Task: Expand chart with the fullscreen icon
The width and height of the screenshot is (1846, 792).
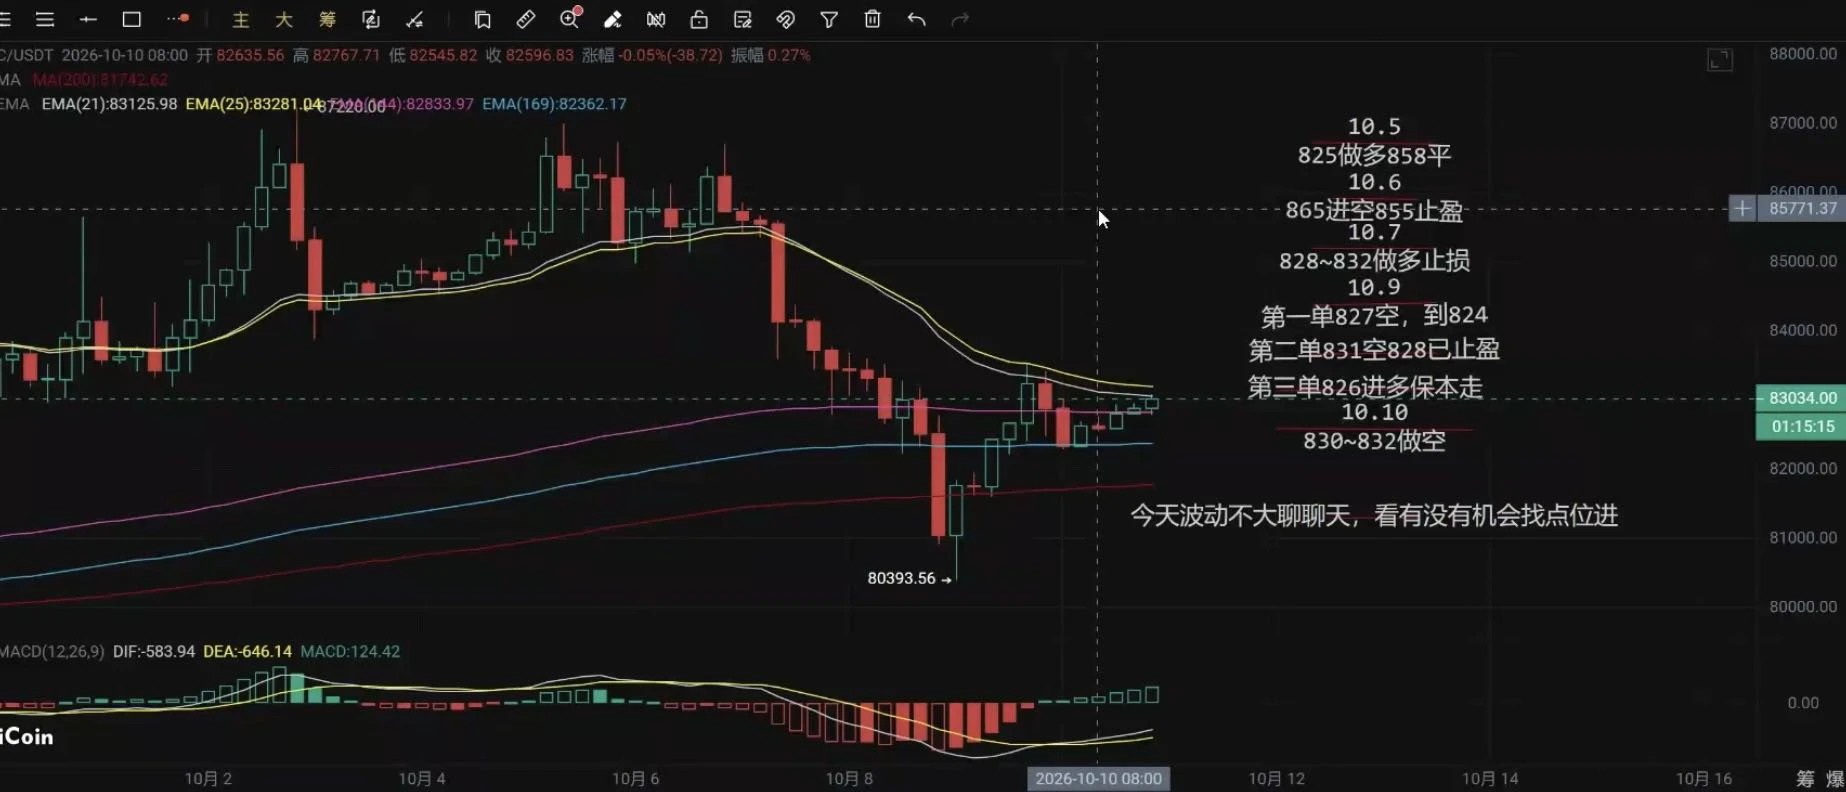Action: pos(1720,60)
